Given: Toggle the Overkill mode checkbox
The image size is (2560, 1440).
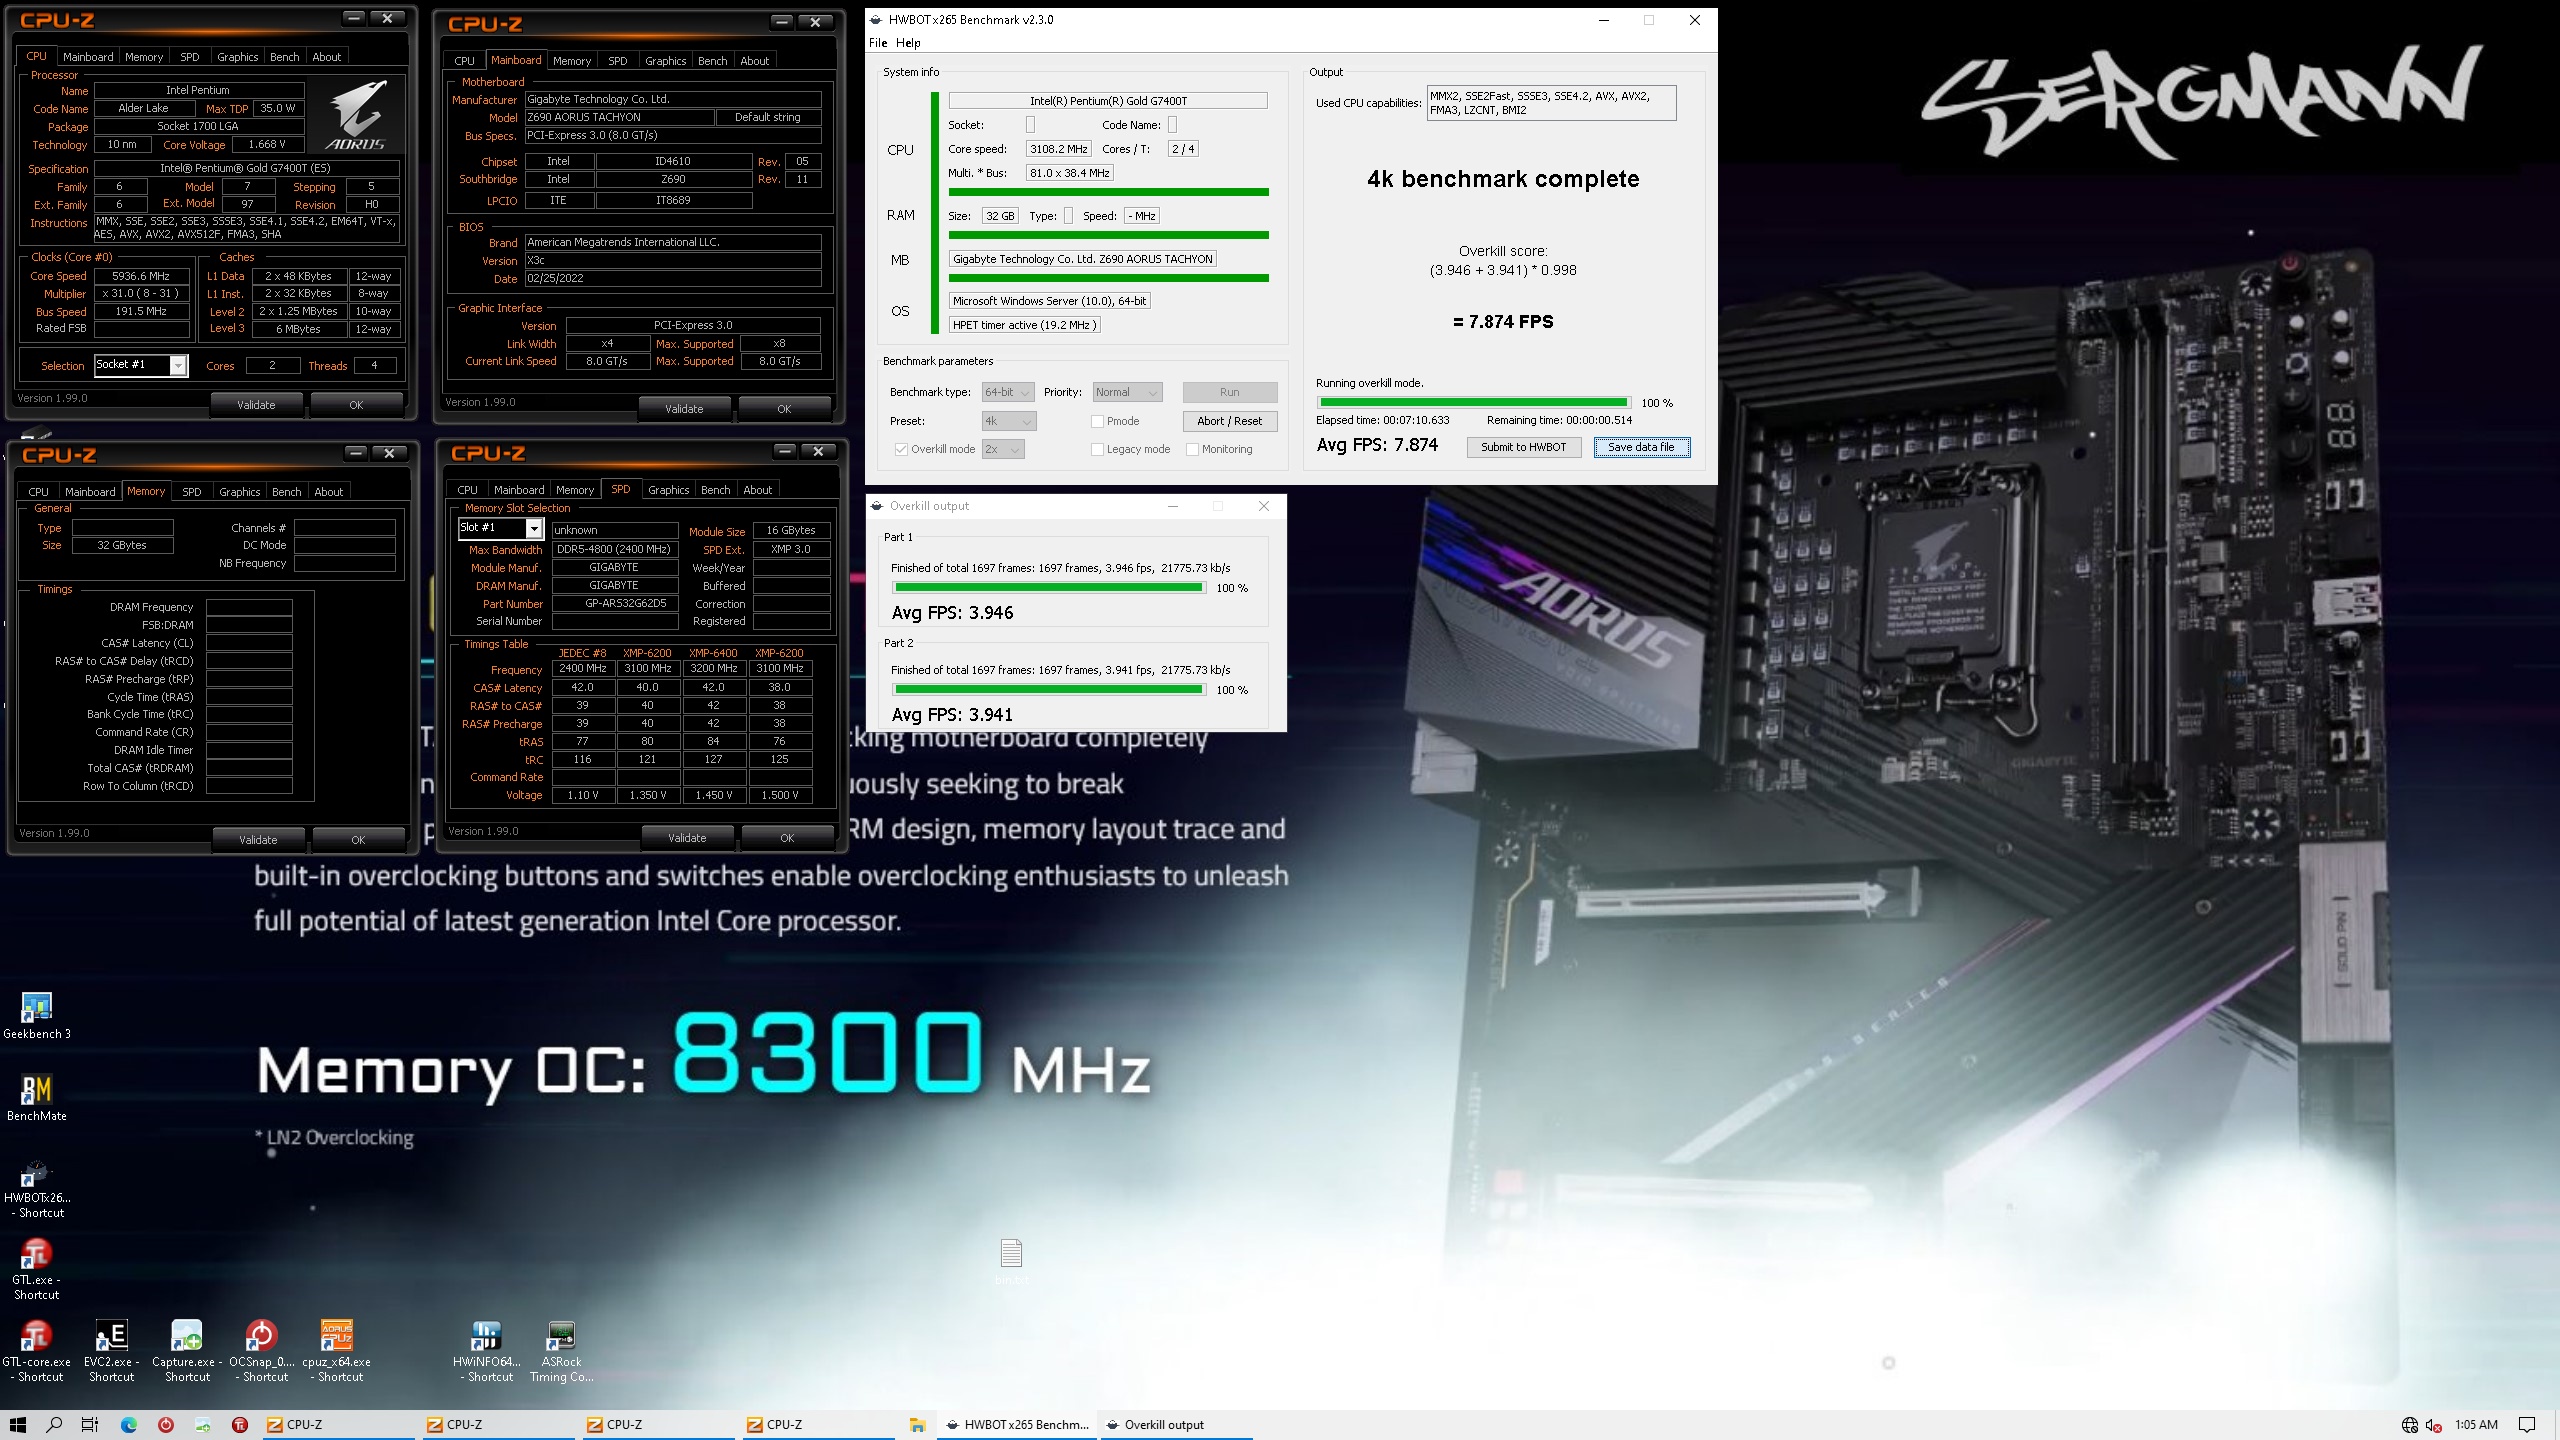Looking at the screenshot, I should pos(901,449).
